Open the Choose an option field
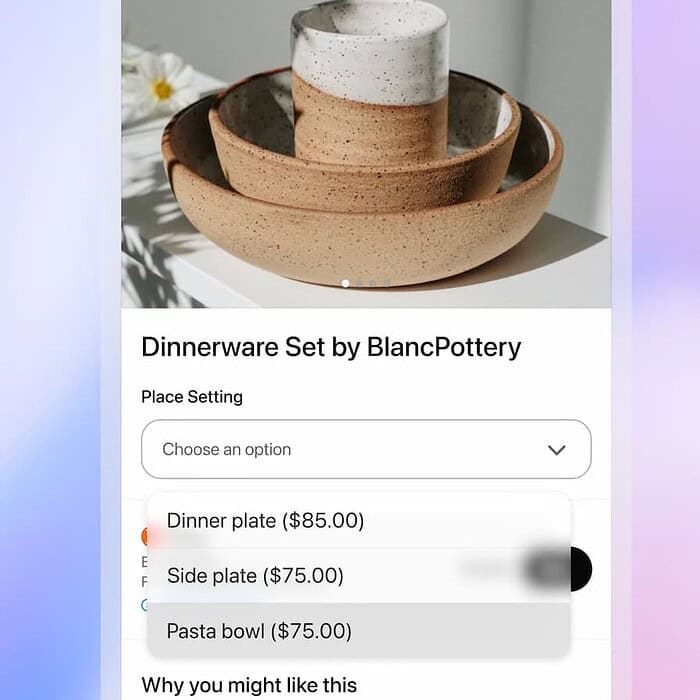The height and width of the screenshot is (700, 700). coord(366,449)
